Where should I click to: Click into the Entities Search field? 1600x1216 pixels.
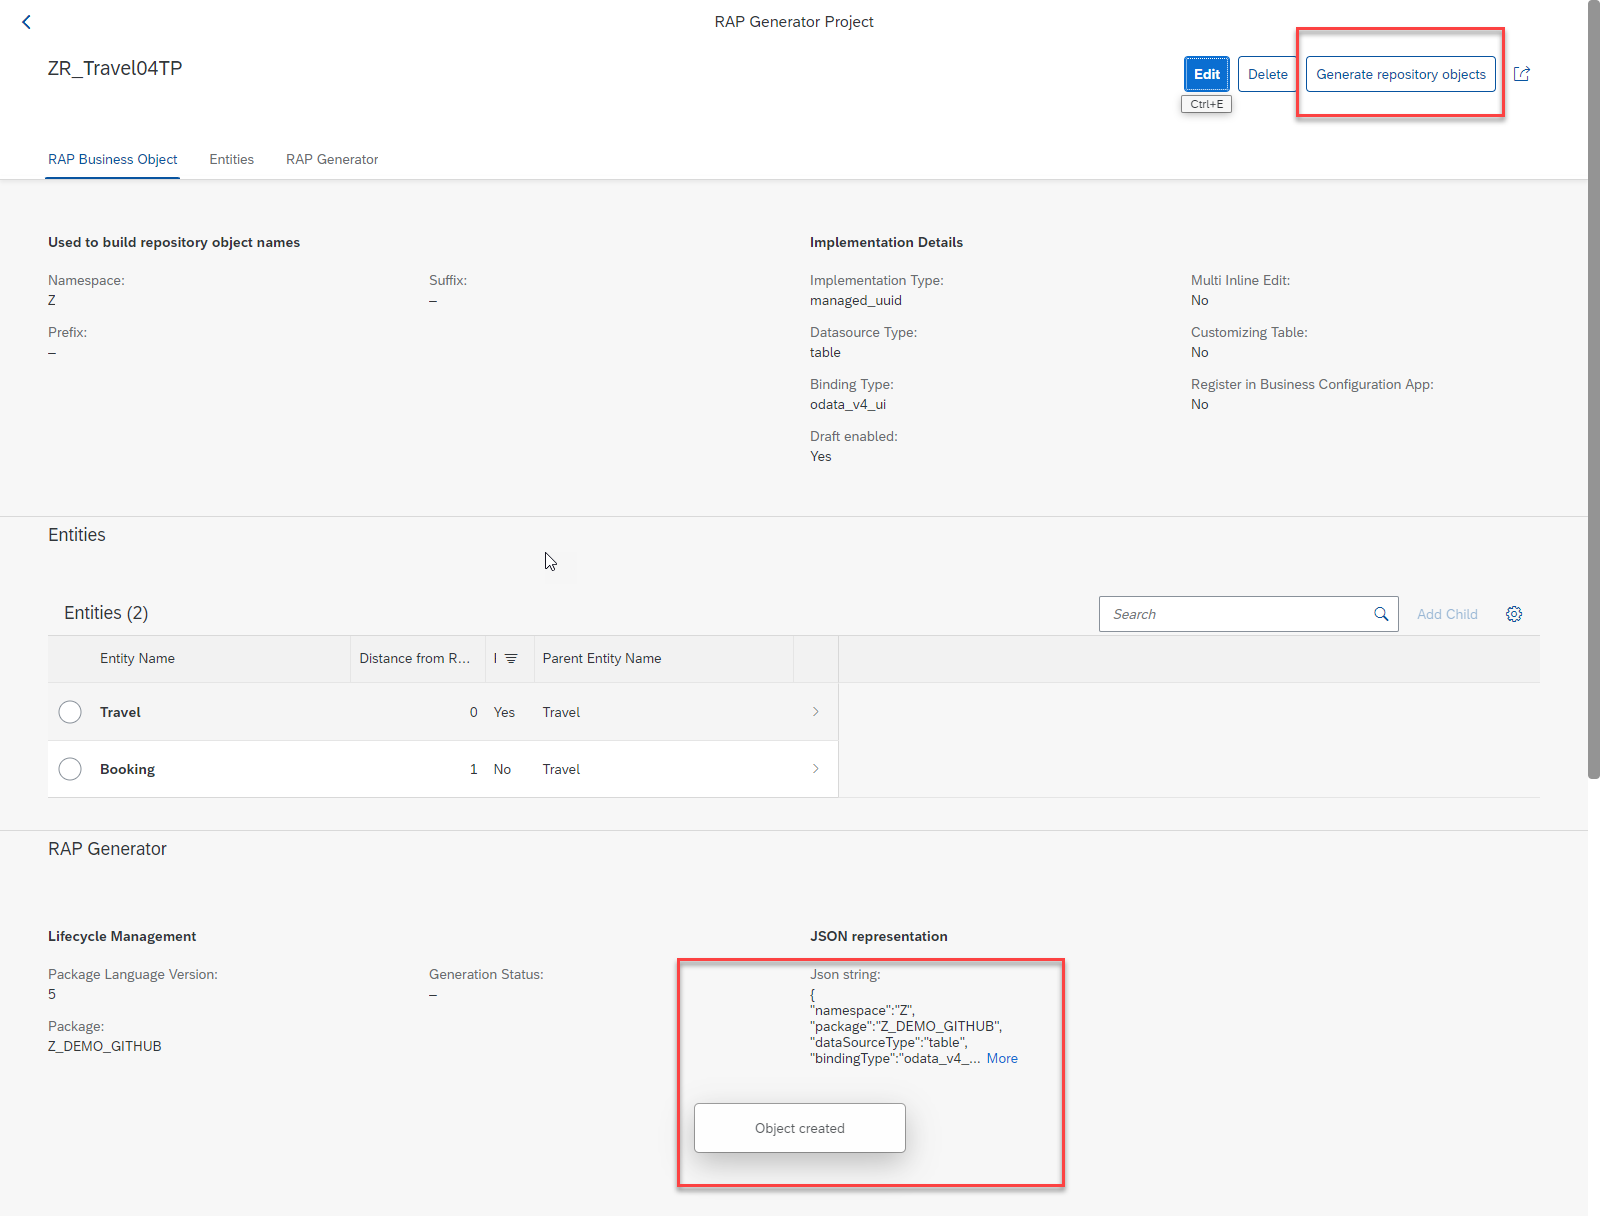pos(1235,614)
